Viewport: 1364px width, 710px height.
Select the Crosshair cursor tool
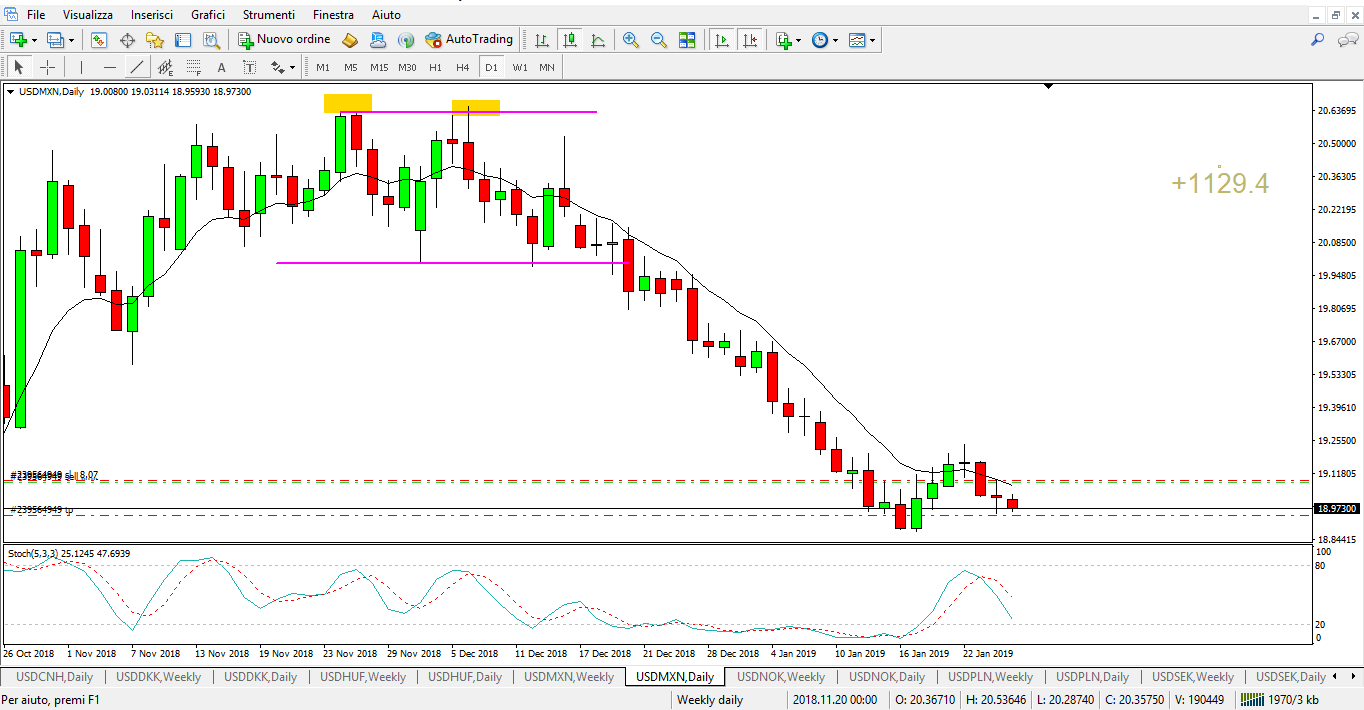47,68
